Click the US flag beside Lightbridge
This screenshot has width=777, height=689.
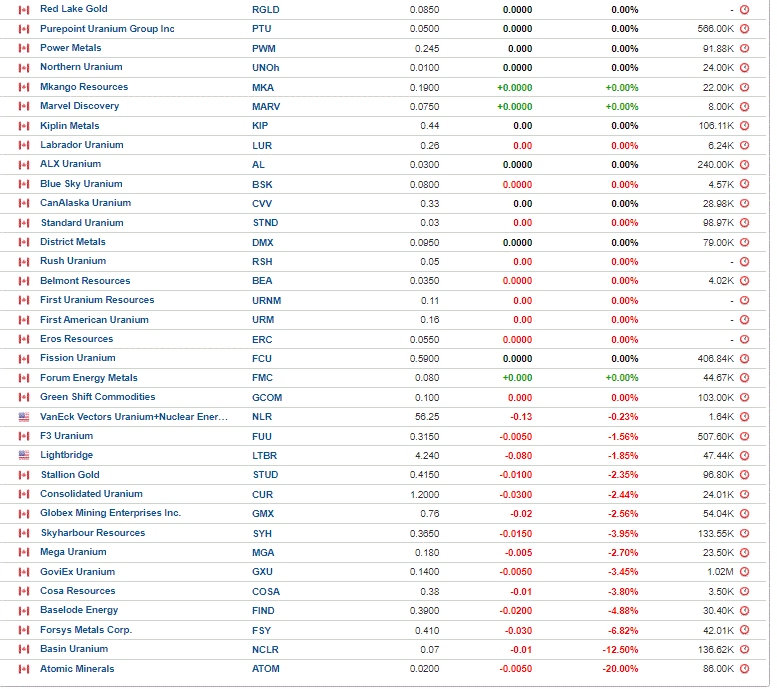pyautogui.click(x=24, y=455)
